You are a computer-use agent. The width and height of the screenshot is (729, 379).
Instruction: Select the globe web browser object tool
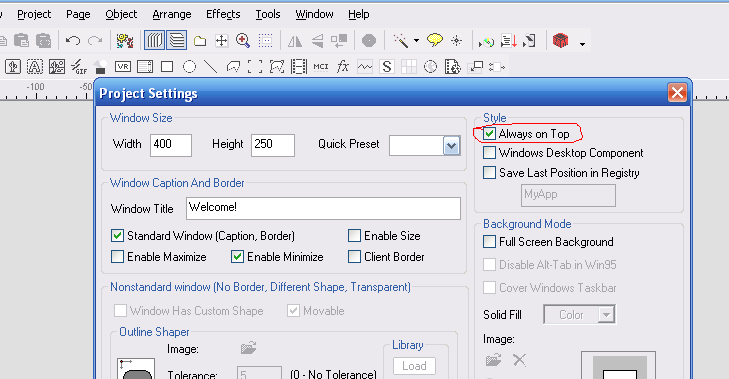coord(431,67)
